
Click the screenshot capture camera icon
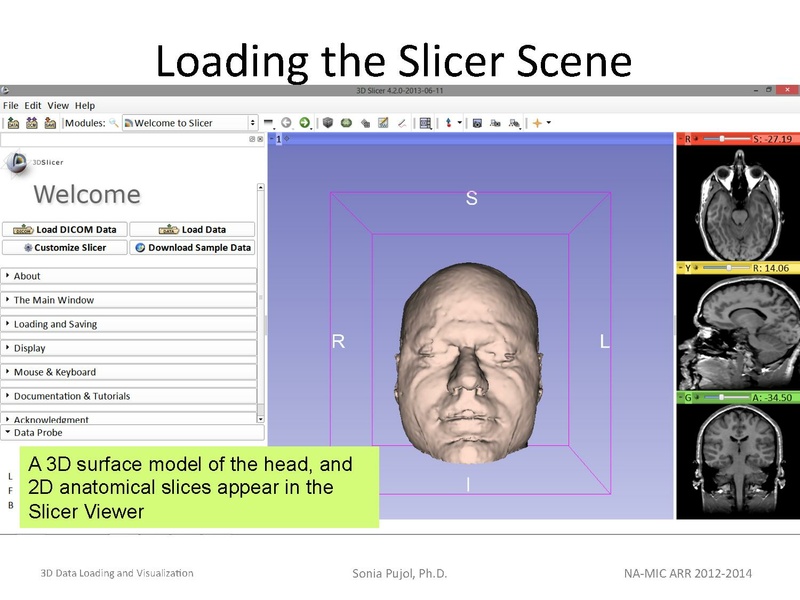click(x=477, y=123)
